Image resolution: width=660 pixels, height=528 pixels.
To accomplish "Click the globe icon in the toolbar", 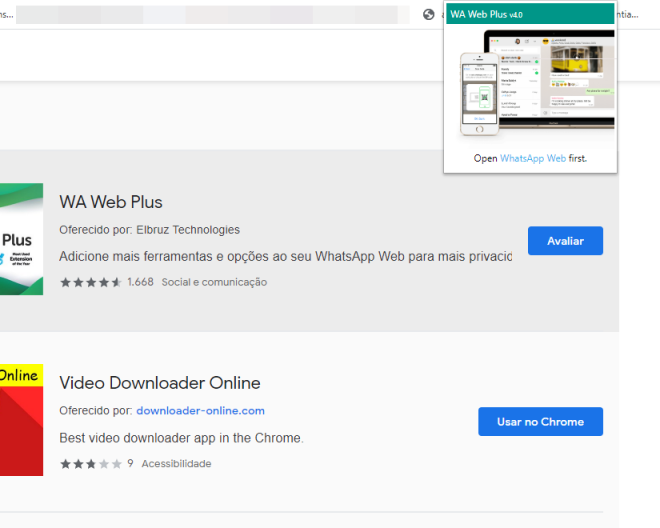I will [428, 15].
